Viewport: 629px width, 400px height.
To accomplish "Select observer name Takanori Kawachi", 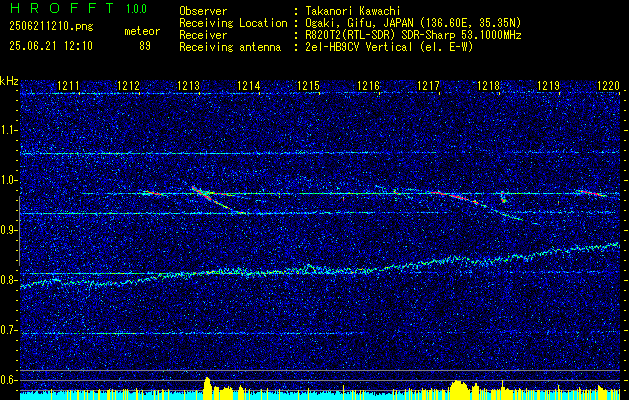I will pos(351,11).
